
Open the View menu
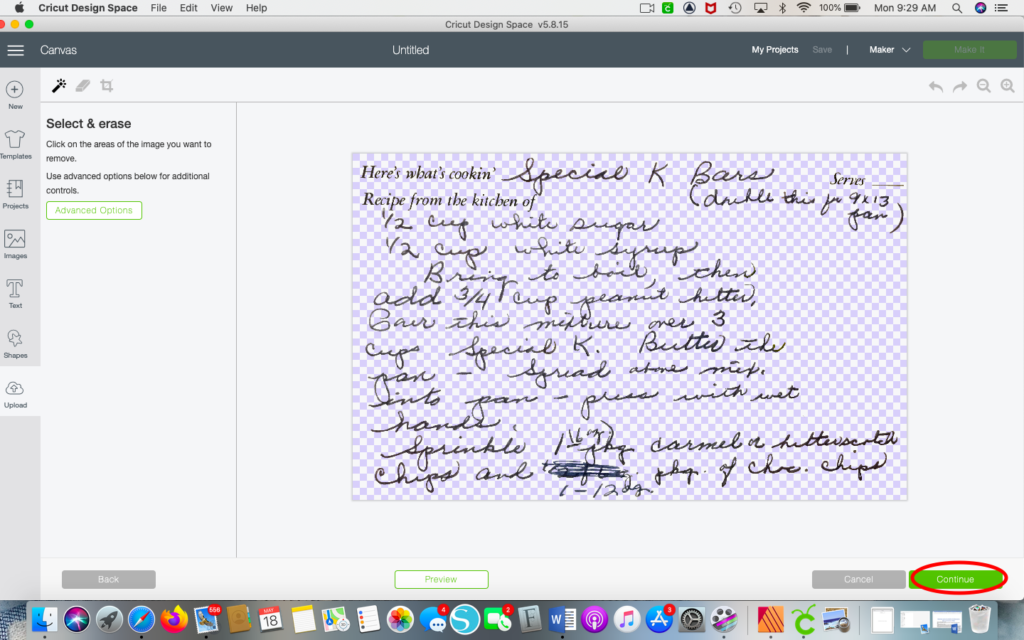[x=221, y=8]
